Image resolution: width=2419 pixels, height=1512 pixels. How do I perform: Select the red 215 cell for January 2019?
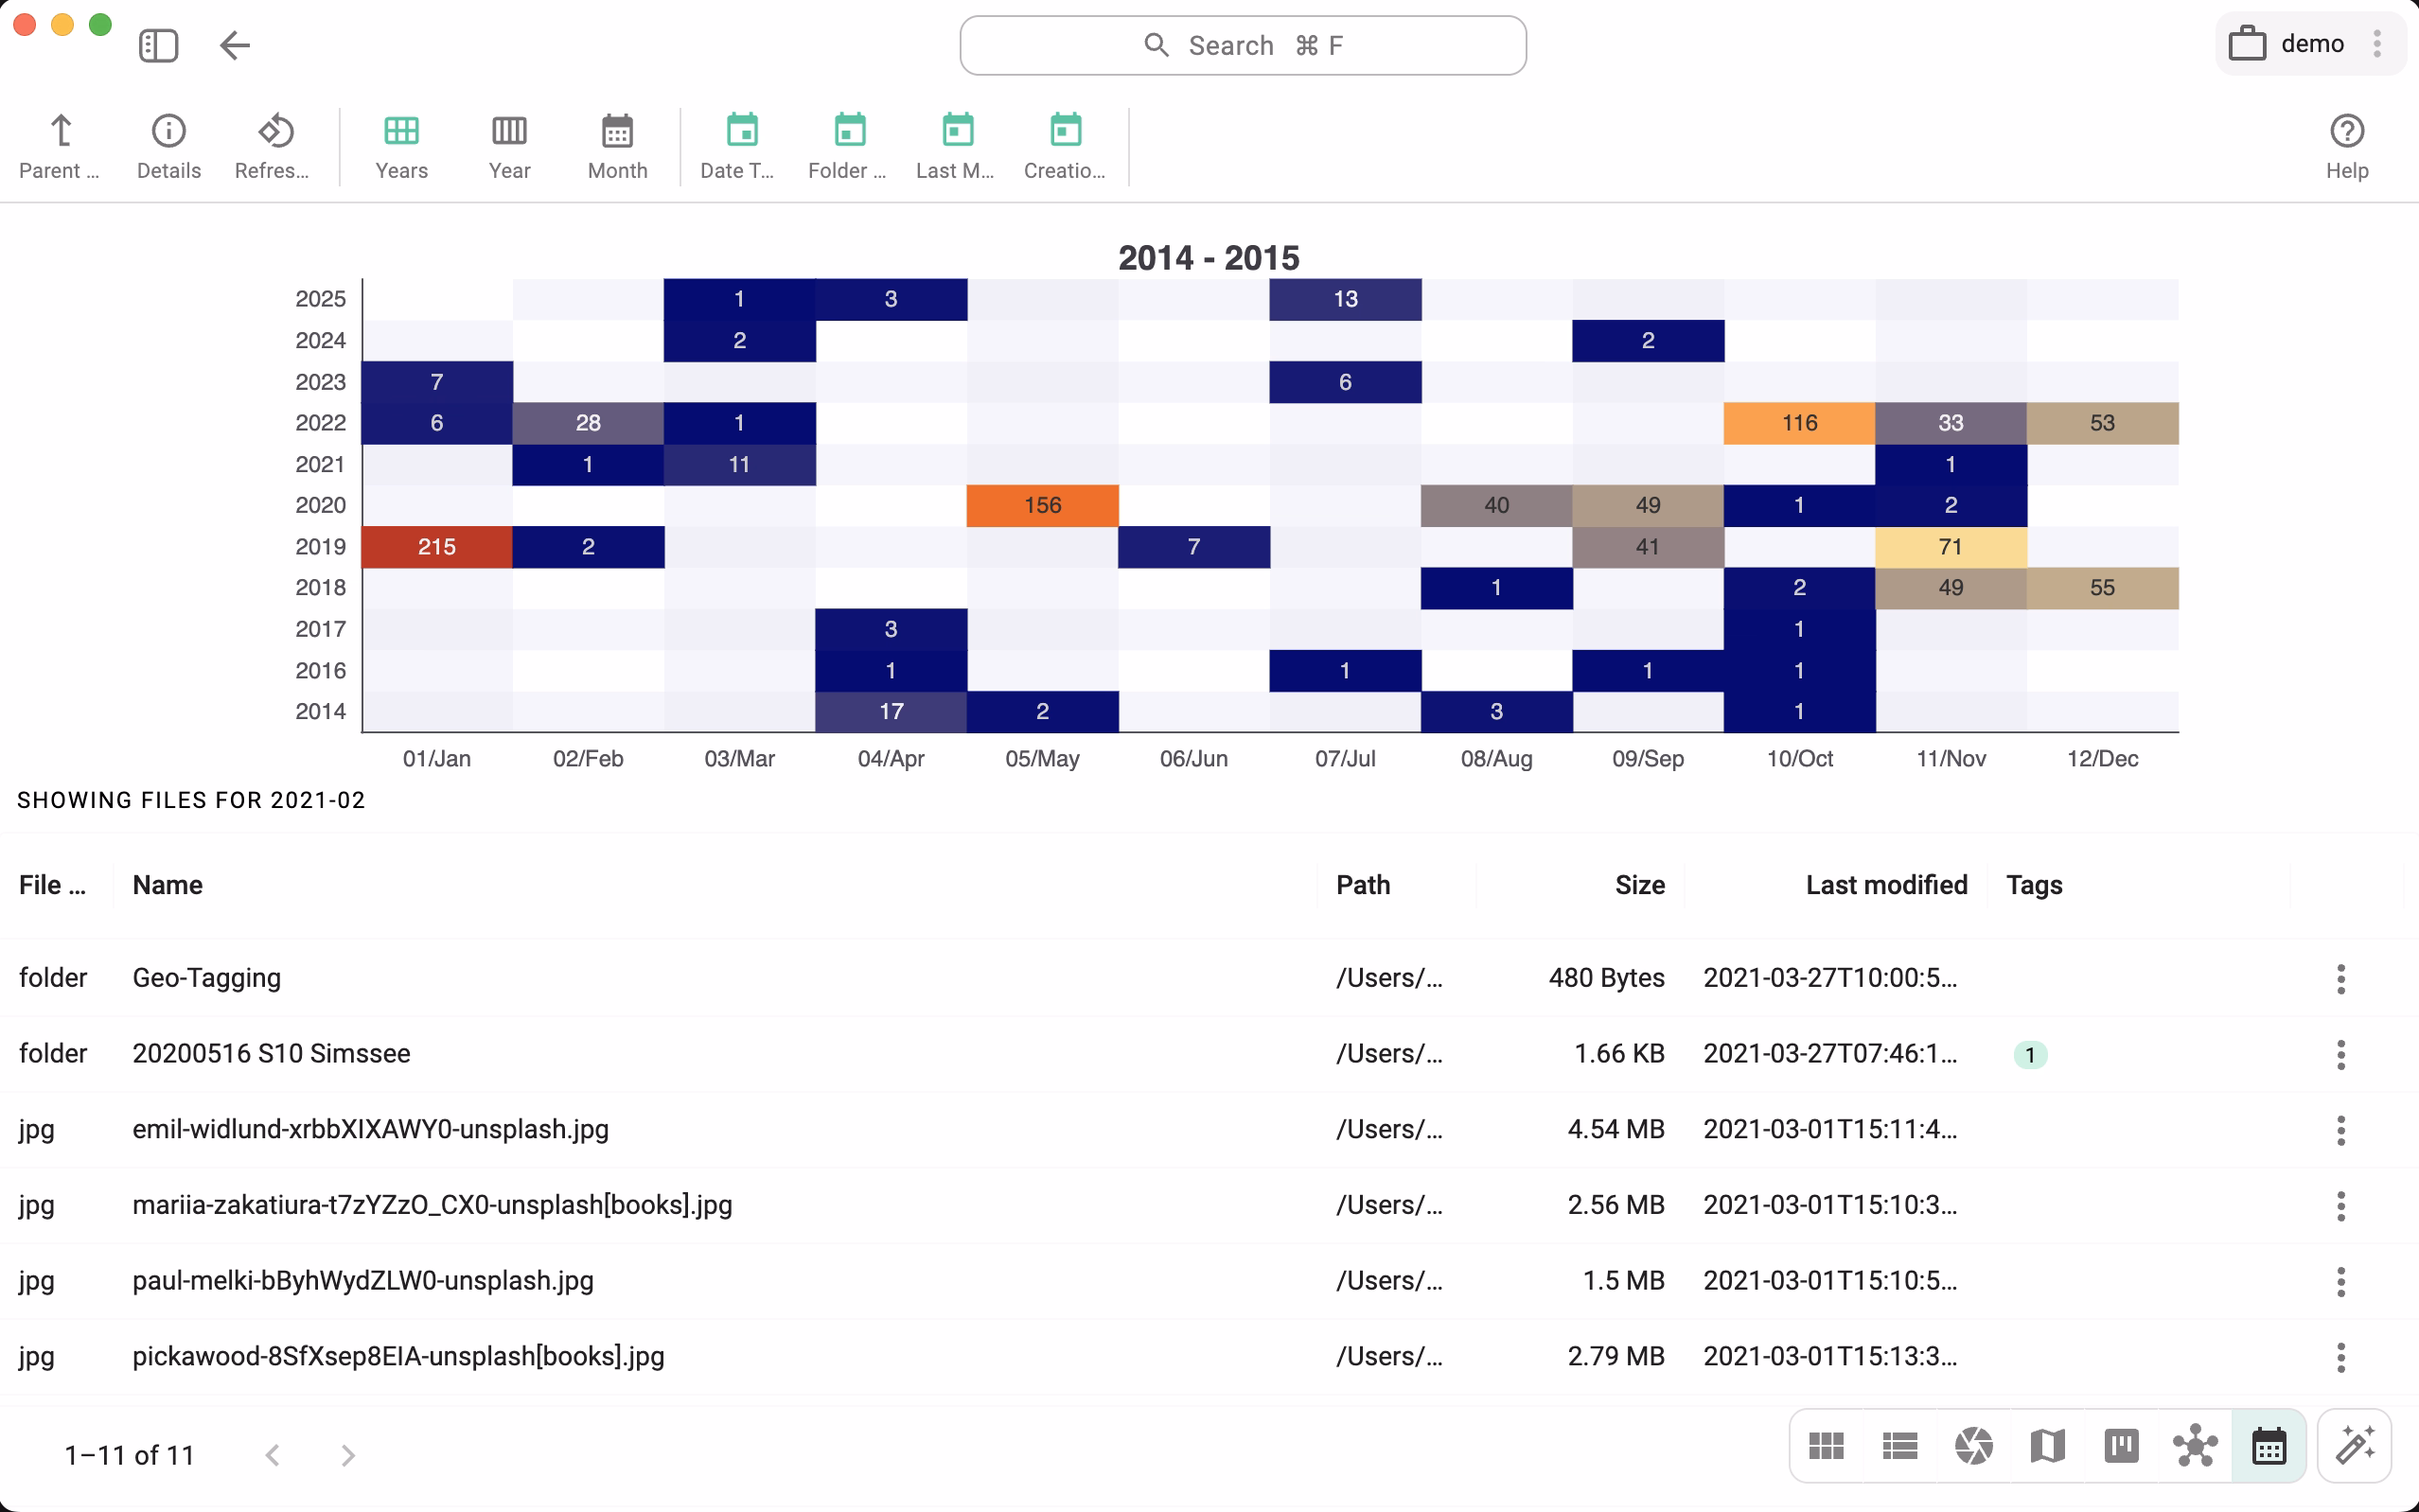pyautogui.click(x=436, y=546)
